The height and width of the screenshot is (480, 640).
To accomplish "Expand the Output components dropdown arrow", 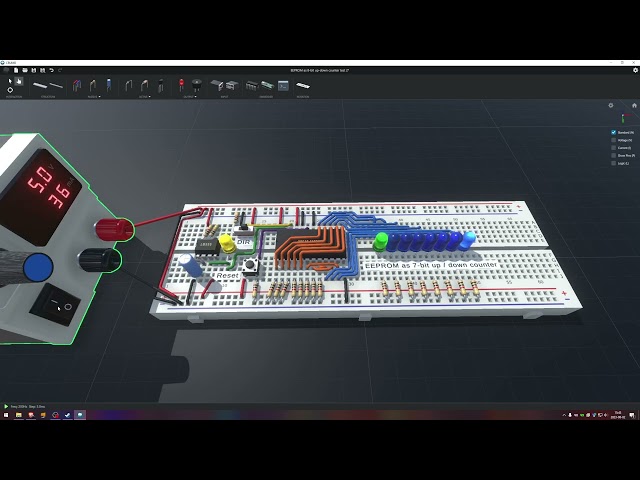I will point(196,97).
